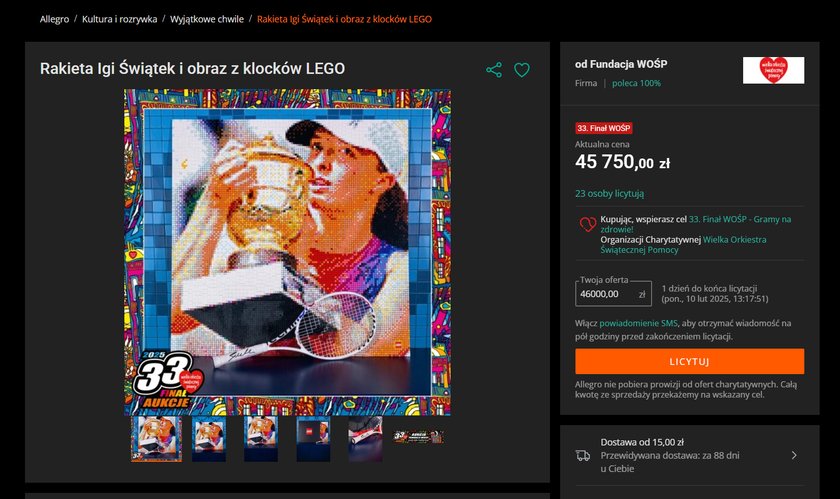This screenshot has height=499, width=840.
Task: Open Kultura i rozrywka breadcrumb
Action: 119,19
